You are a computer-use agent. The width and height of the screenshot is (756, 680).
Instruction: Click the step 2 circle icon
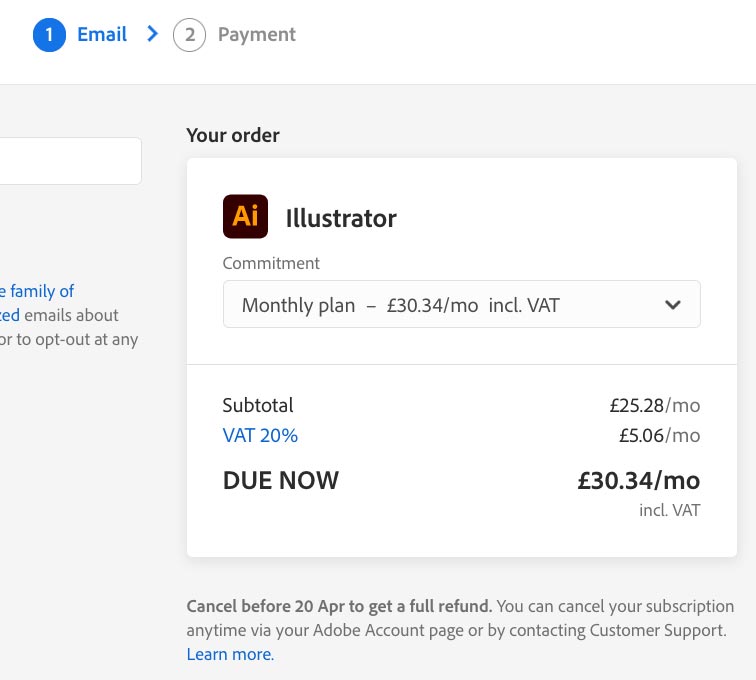pos(189,35)
